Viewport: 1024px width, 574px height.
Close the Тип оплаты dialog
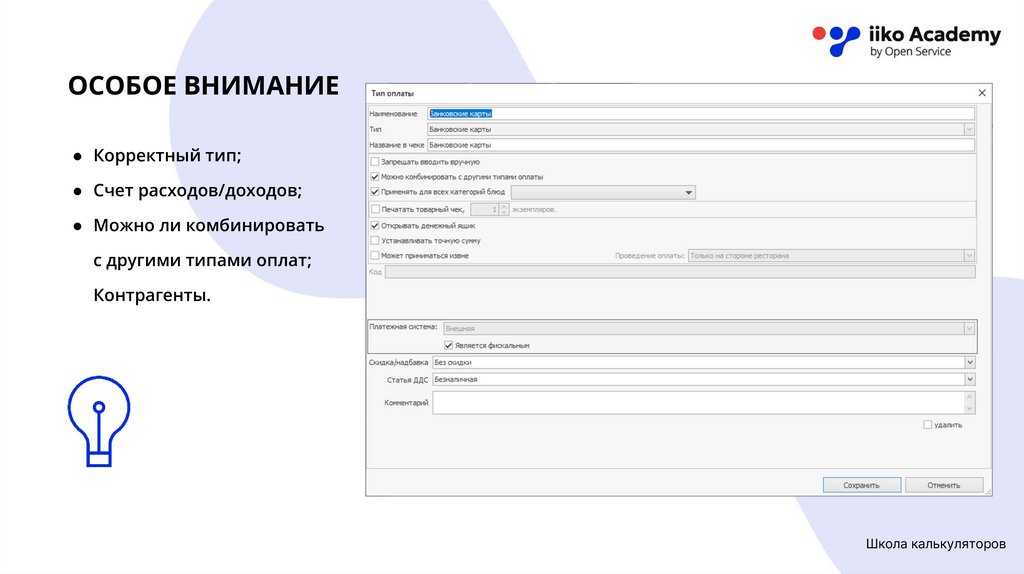pos(982,93)
